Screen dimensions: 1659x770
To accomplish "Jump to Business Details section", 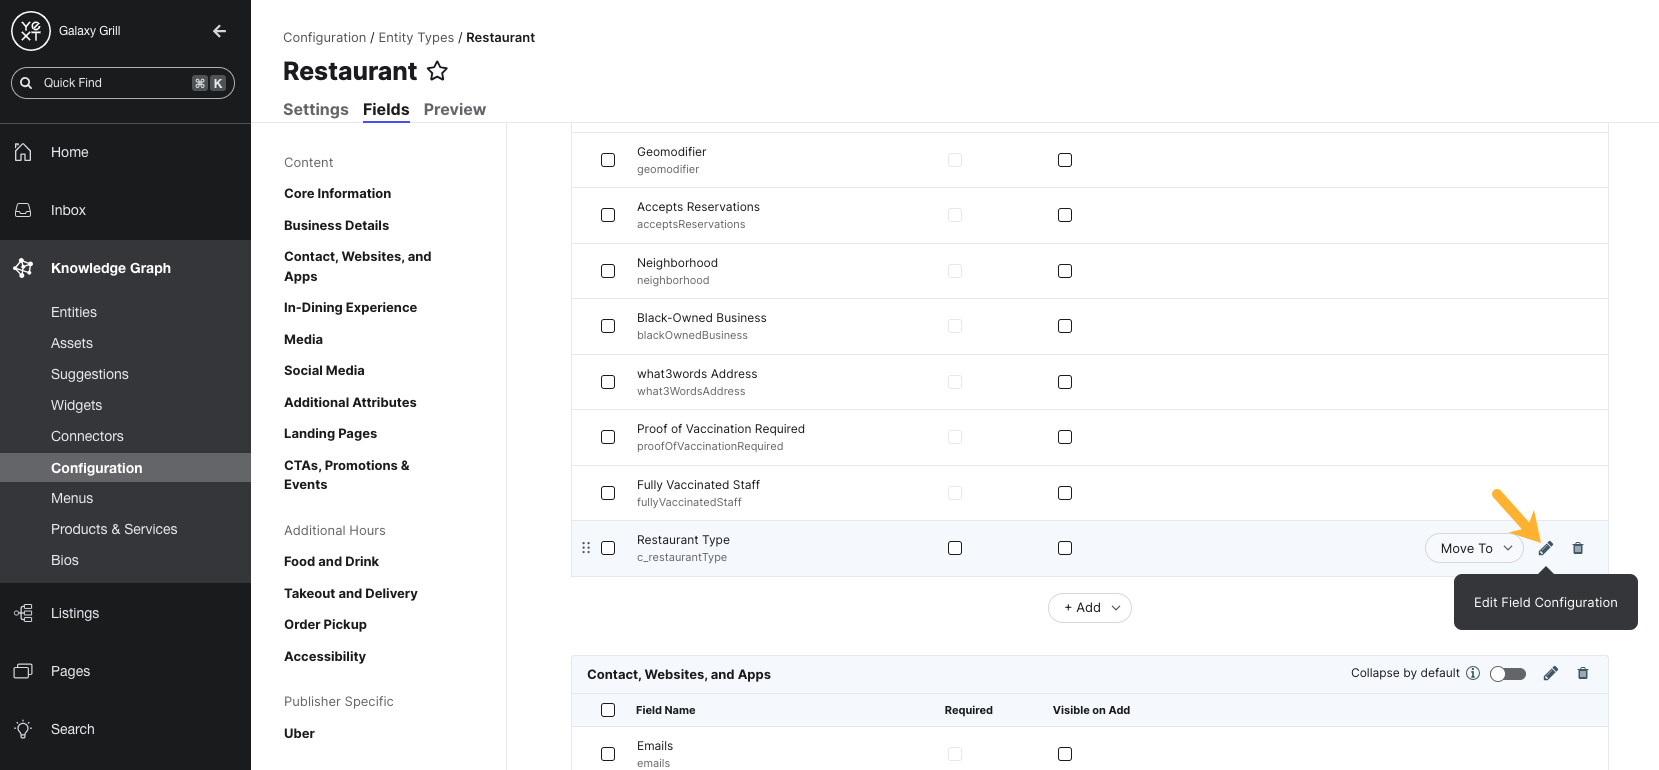I will (x=336, y=225).
